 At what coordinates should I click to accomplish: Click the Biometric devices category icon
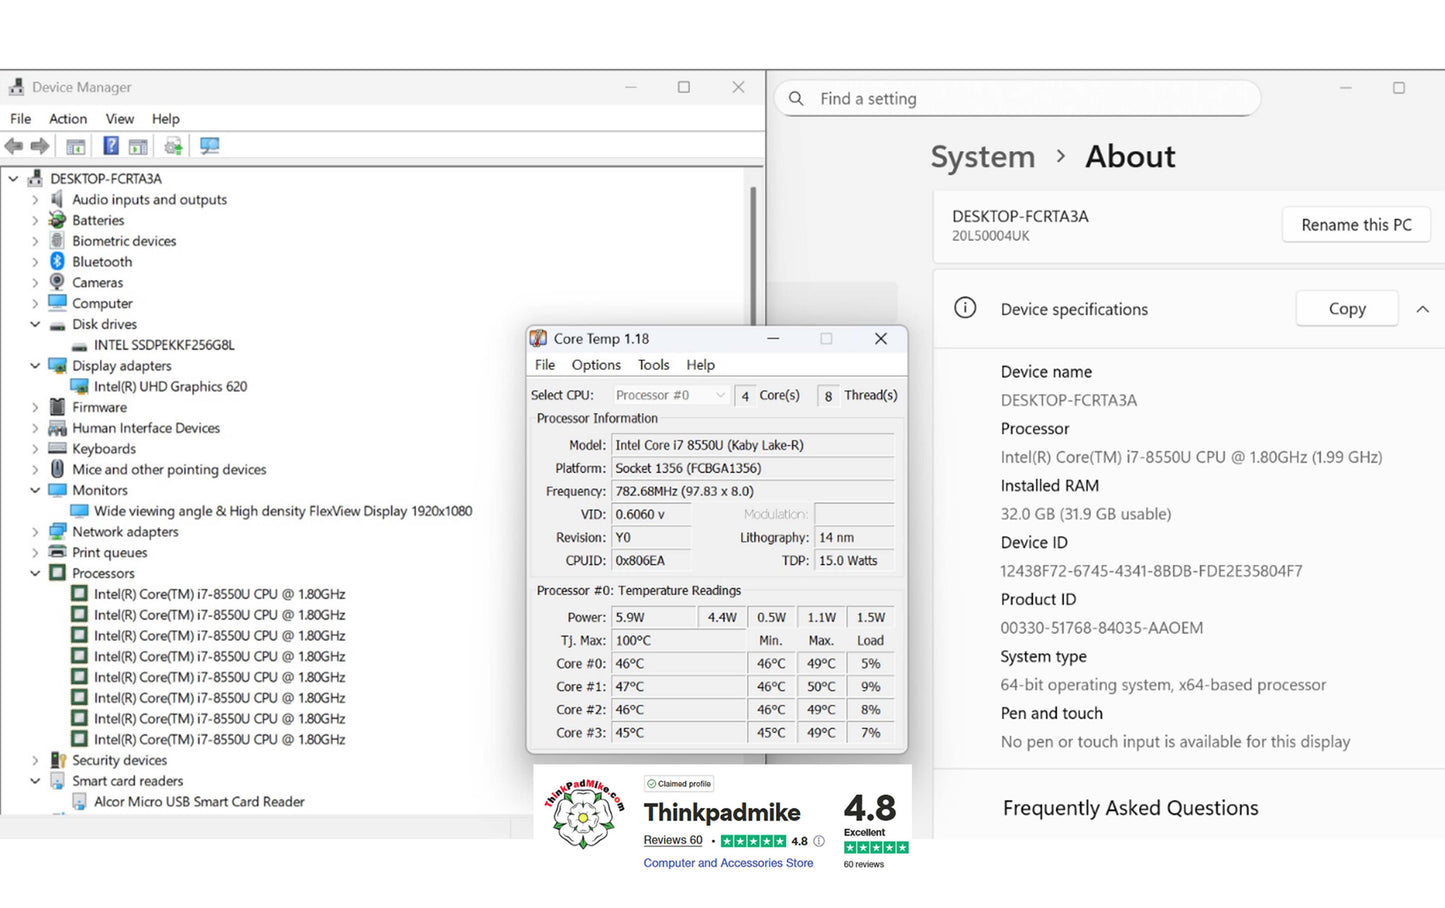[57, 241]
